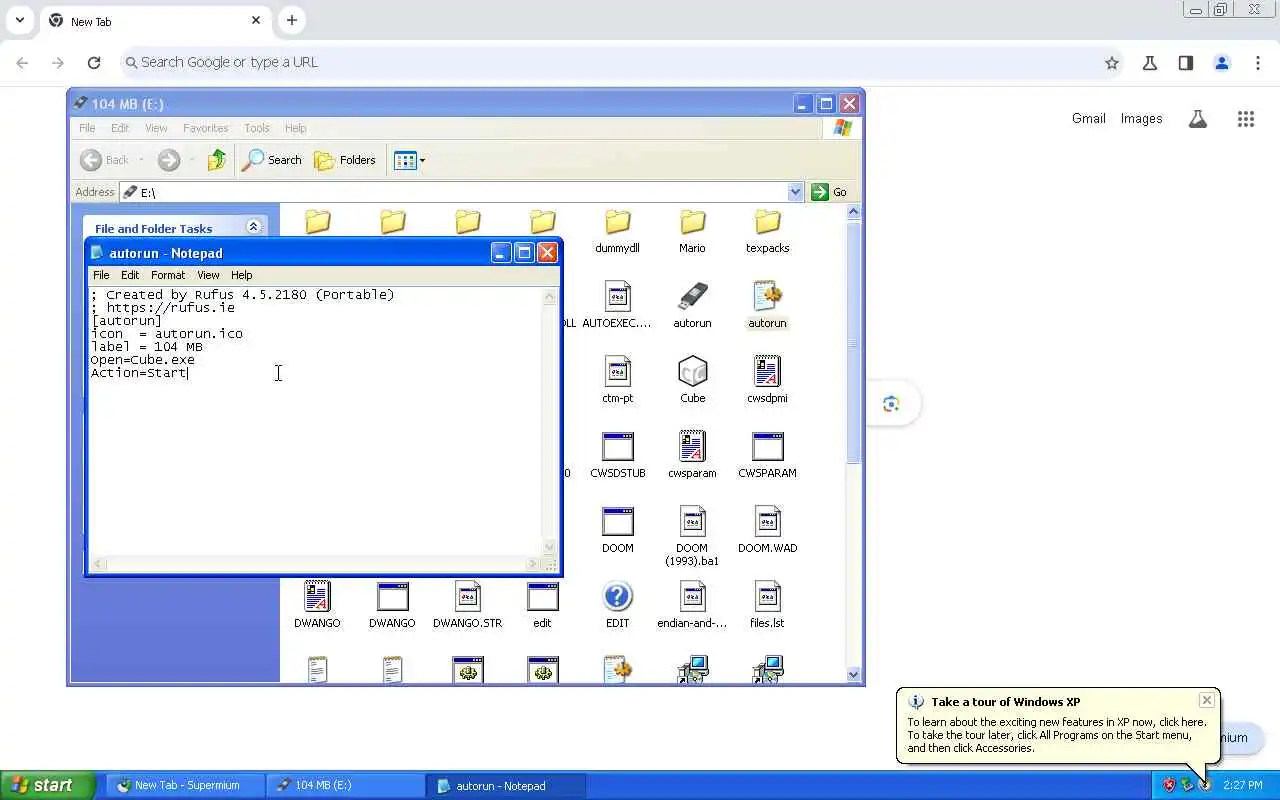Open the Images link
Viewport: 1280px width, 800px height.
pos(1141,118)
